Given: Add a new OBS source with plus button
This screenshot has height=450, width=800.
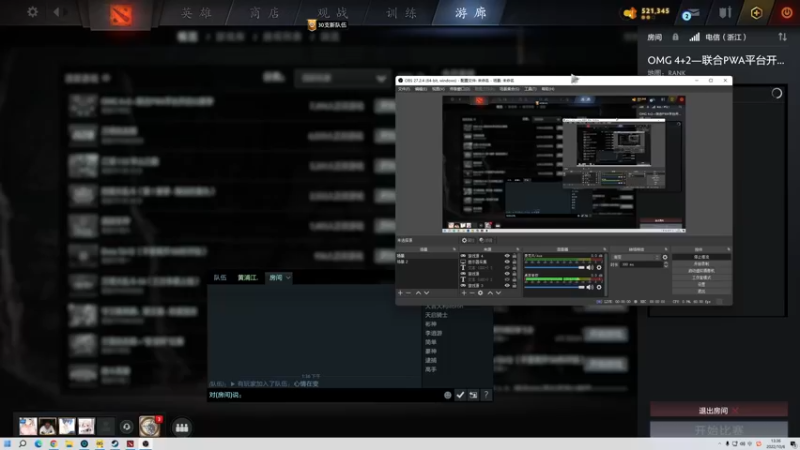Looking at the screenshot, I should pos(464,293).
